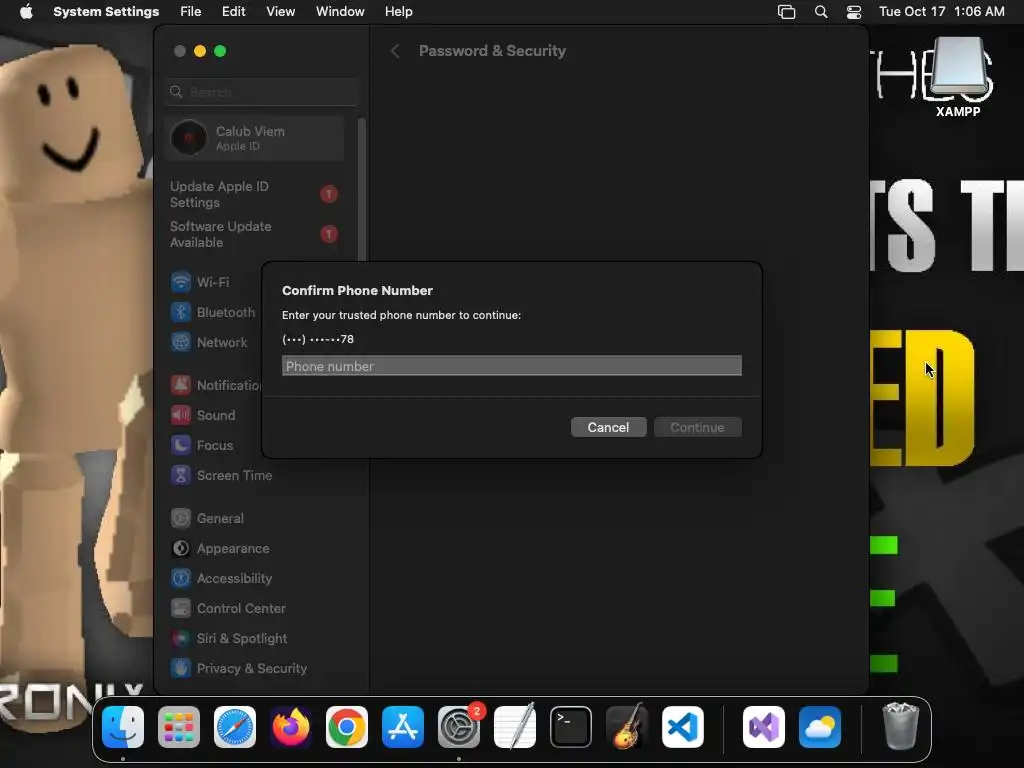Cancel the Confirm Phone Number dialog
Image resolution: width=1024 pixels, height=768 pixels.
pyautogui.click(x=609, y=427)
